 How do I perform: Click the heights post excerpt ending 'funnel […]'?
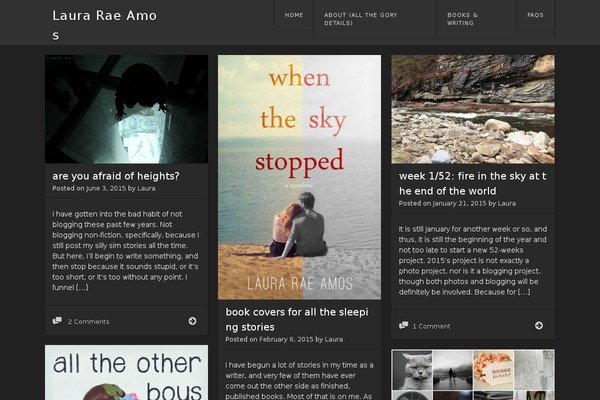click(126, 251)
